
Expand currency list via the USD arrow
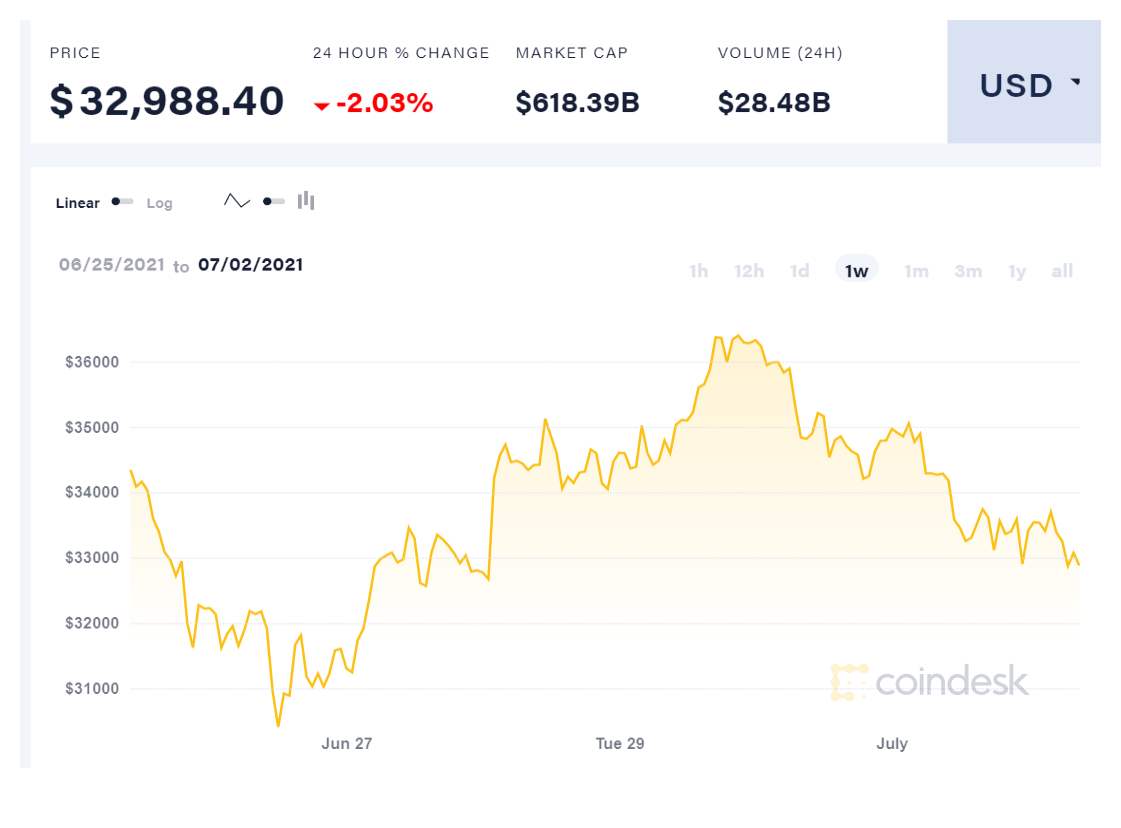1076,83
